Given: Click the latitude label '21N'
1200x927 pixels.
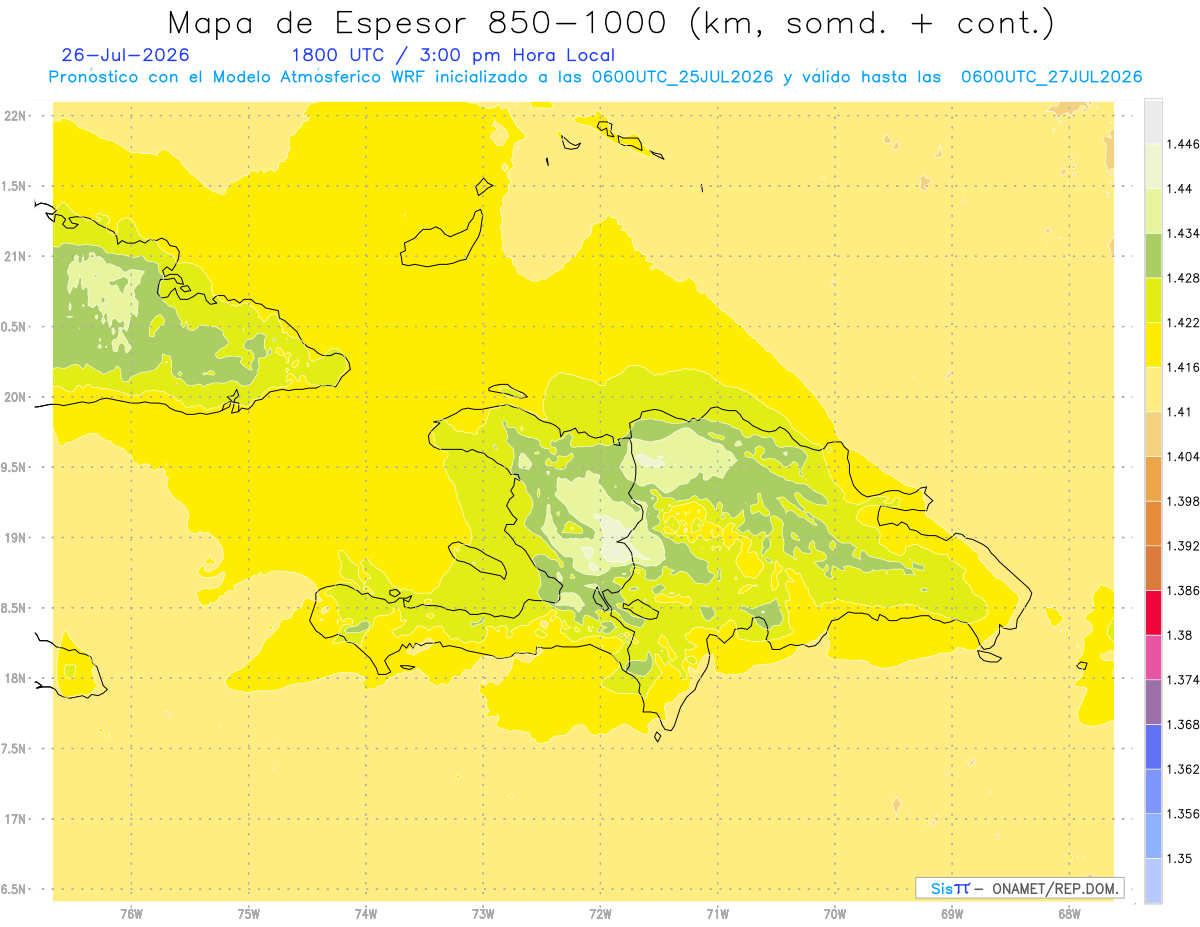Looking at the screenshot, I should (16, 256).
